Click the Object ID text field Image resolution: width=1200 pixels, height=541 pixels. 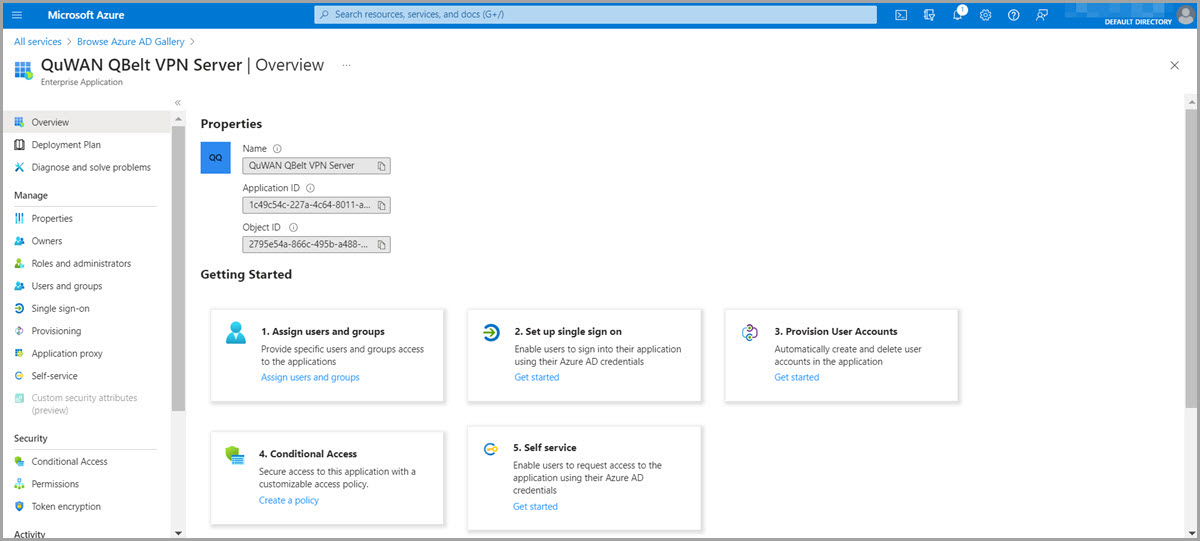click(x=316, y=244)
